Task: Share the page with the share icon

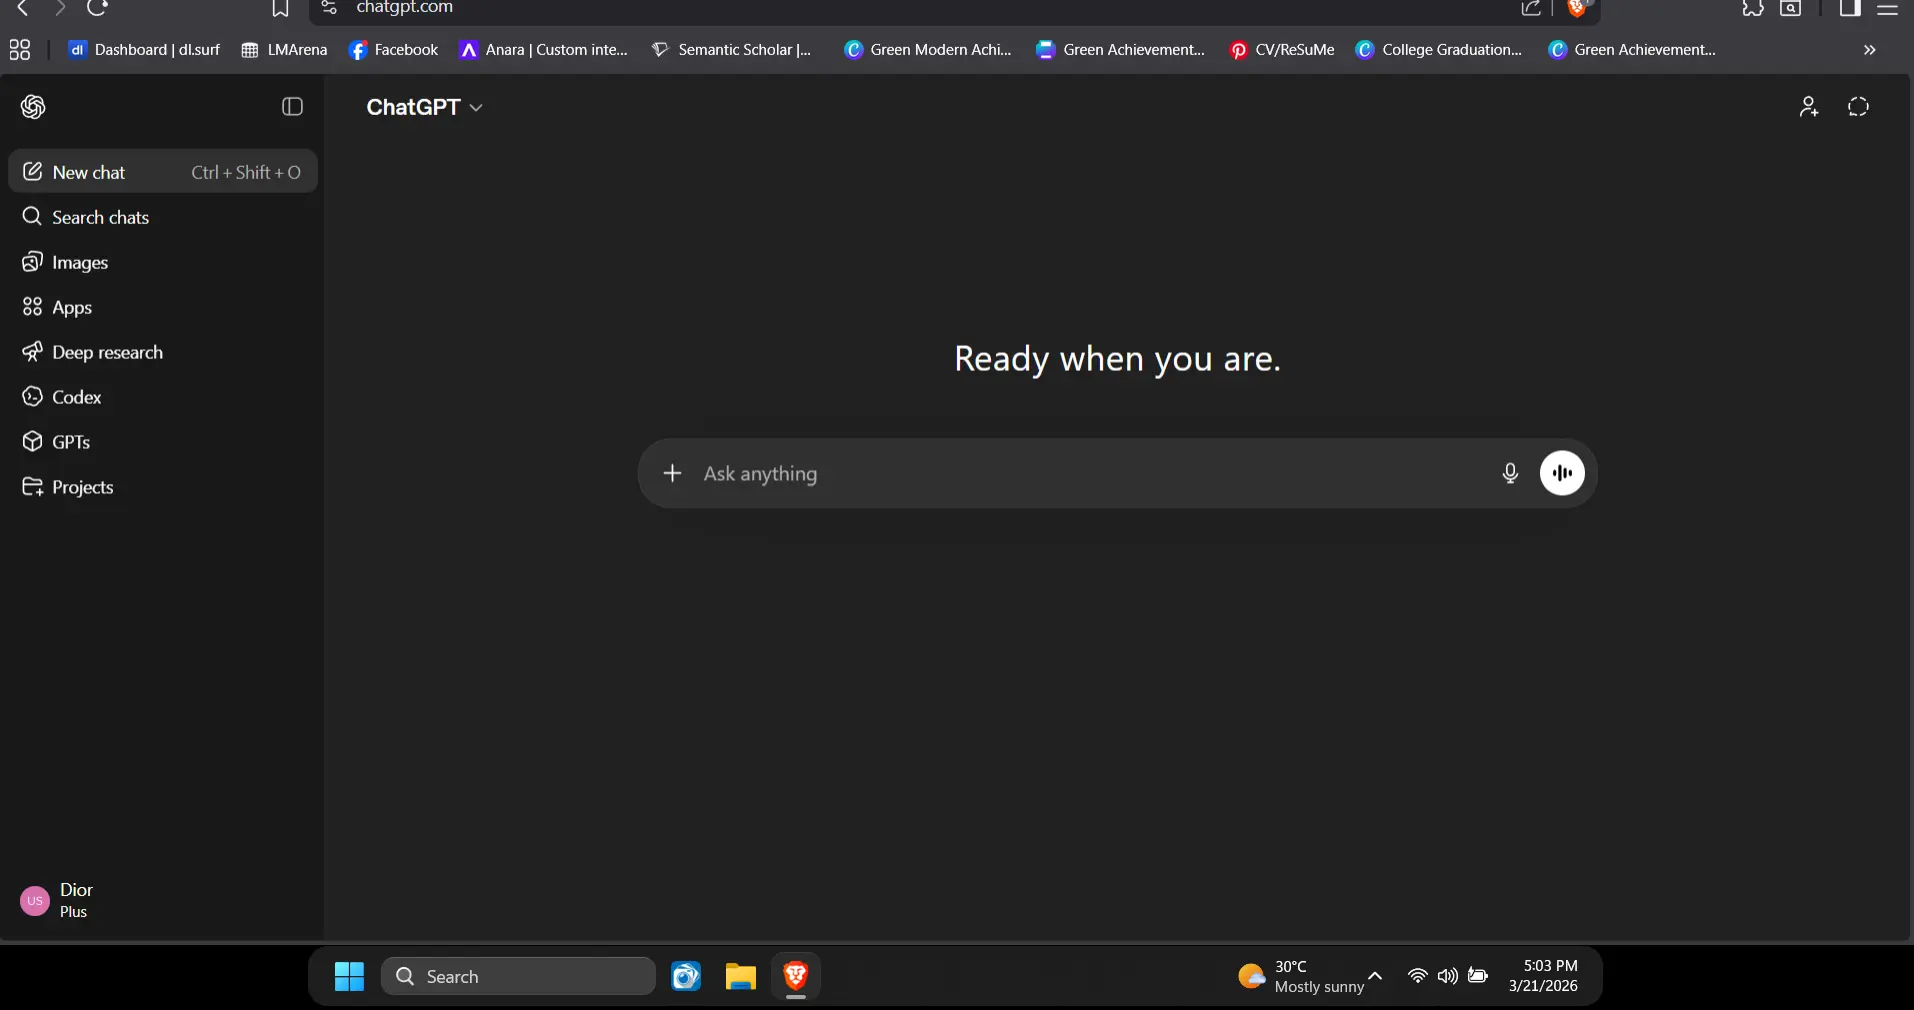Action: point(1531,8)
